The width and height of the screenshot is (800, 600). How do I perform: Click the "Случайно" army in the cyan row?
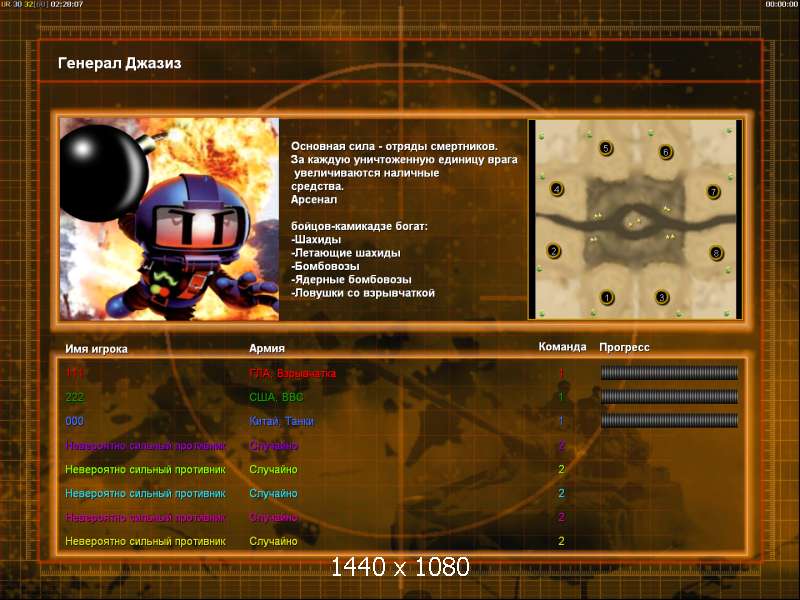273,493
